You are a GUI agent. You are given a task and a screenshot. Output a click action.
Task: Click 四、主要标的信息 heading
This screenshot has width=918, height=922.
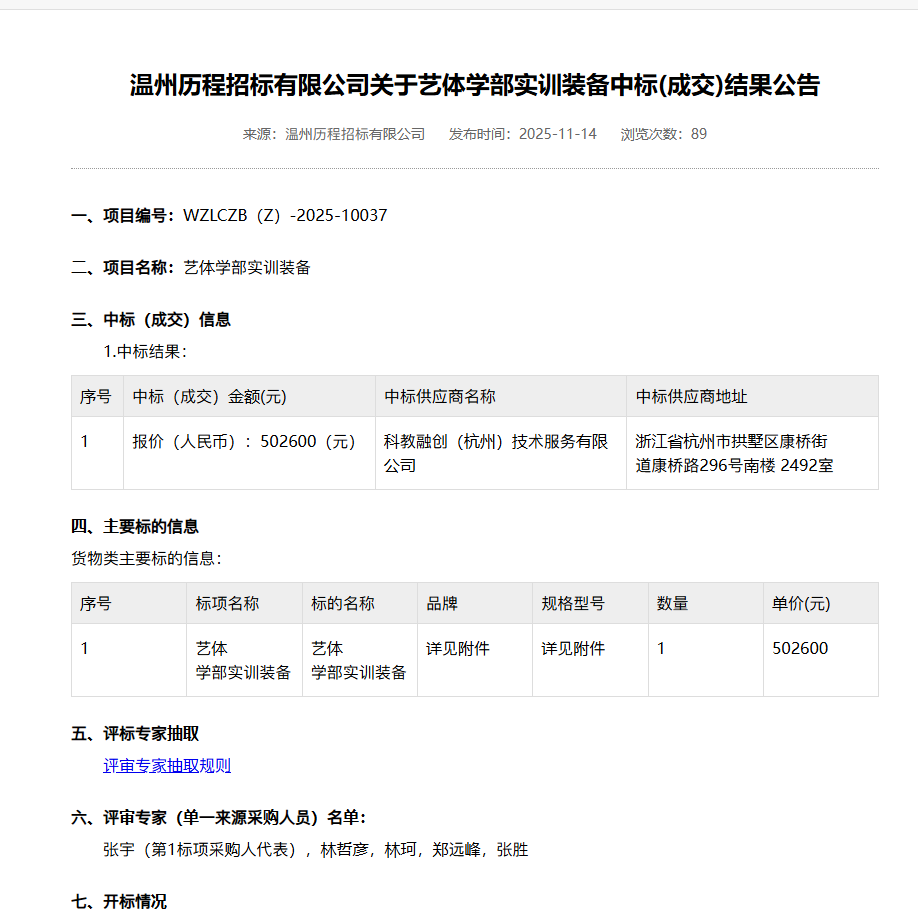(135, 527)
